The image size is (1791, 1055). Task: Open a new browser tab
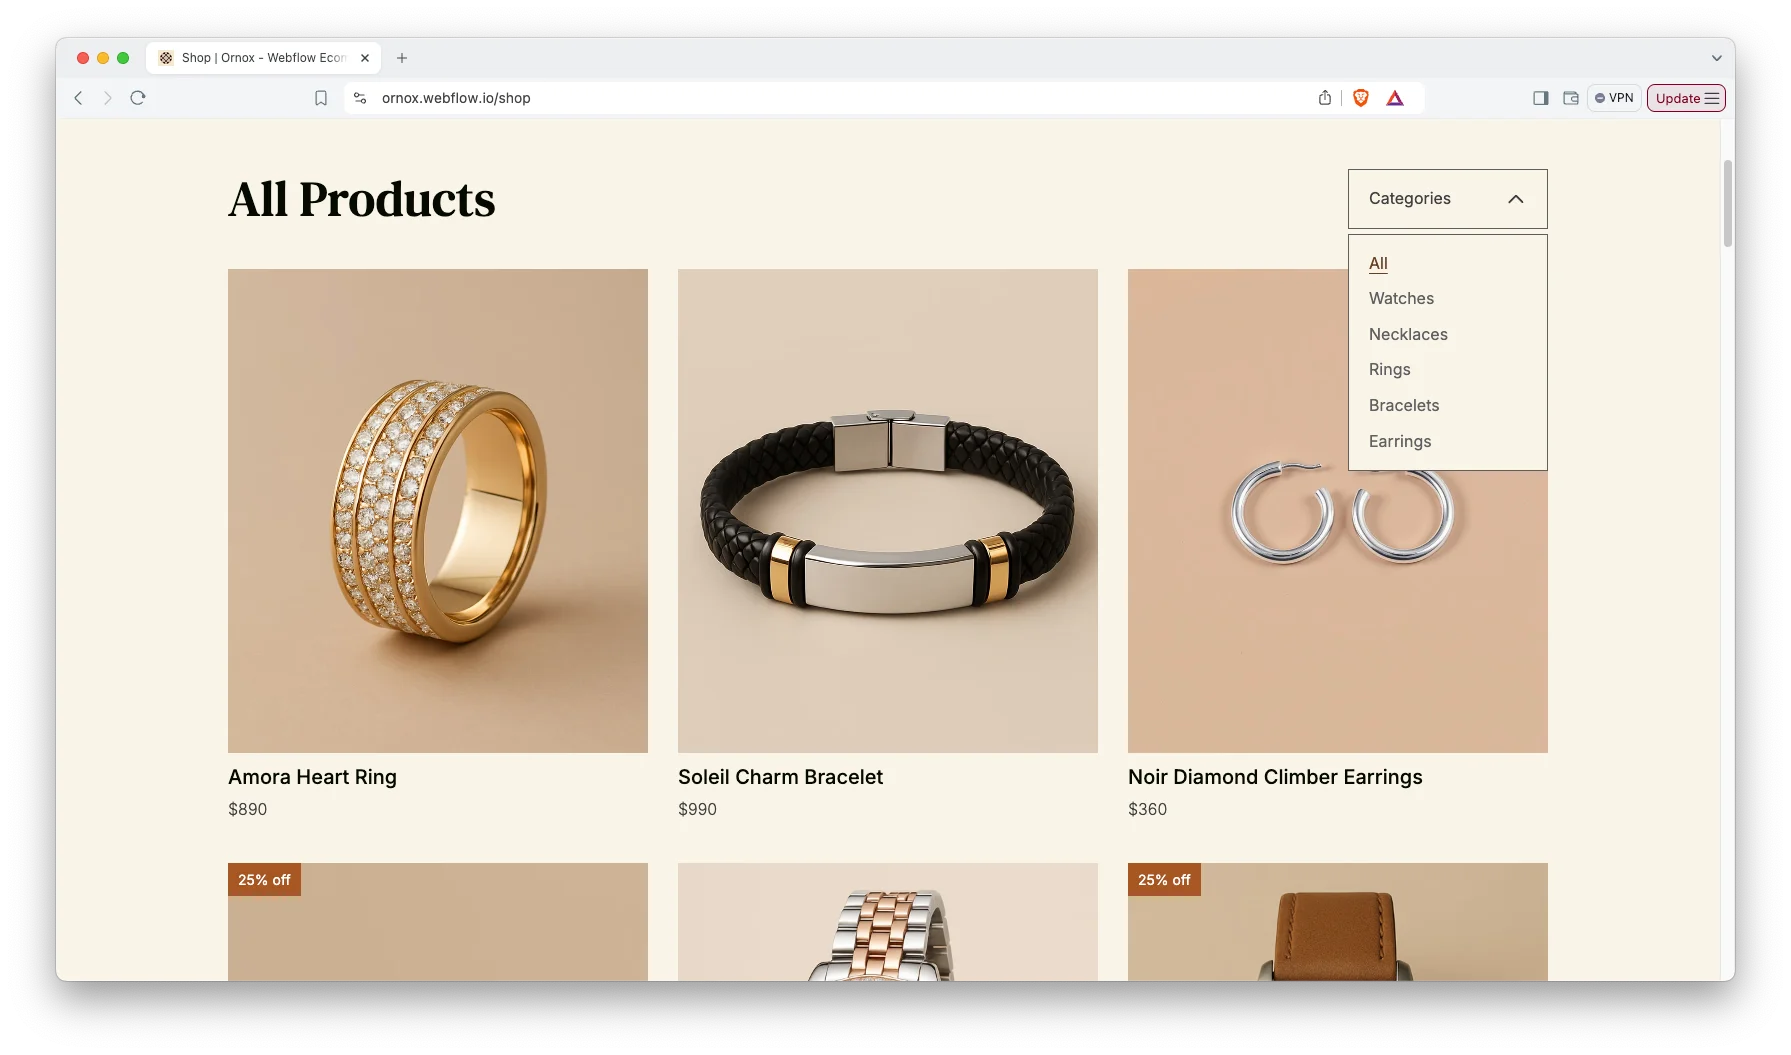click(x=402, y=58)
